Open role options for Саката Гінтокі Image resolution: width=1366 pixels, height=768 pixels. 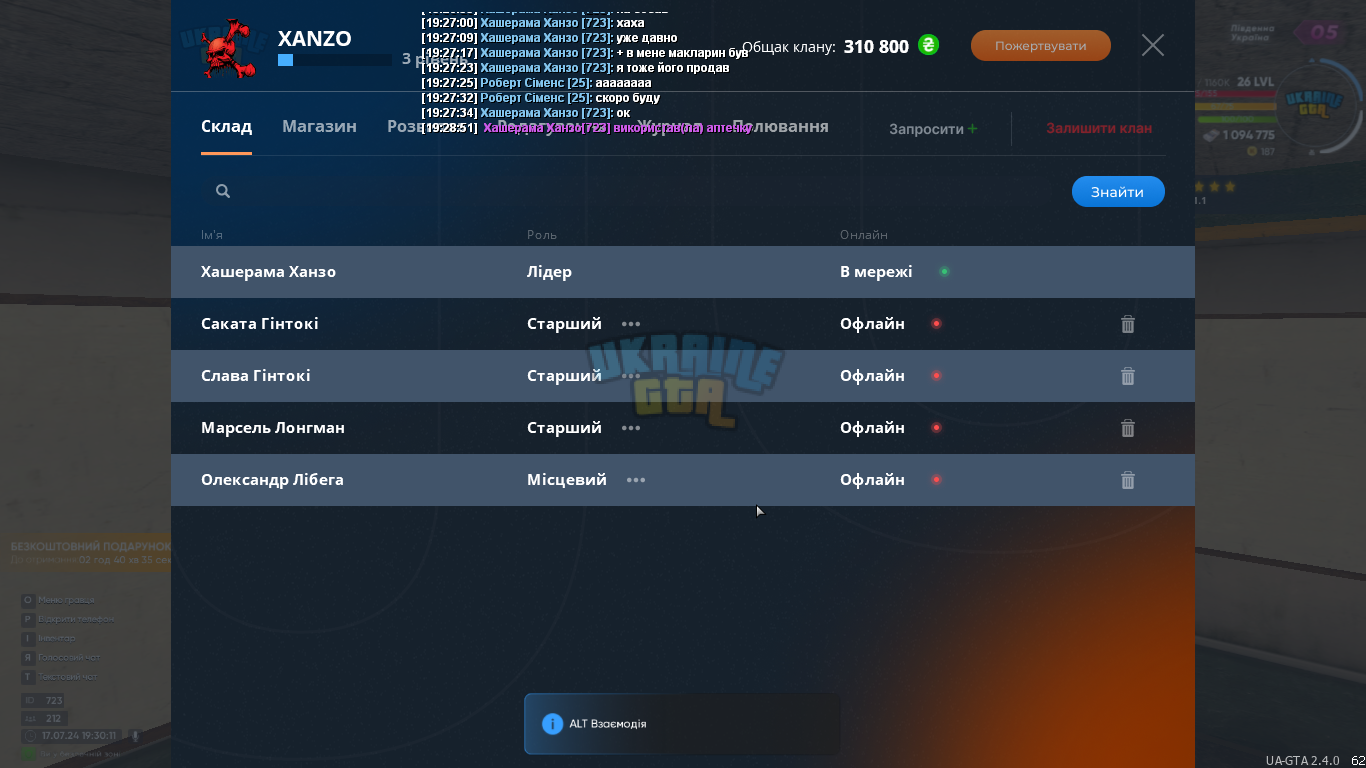click(631, 324)
